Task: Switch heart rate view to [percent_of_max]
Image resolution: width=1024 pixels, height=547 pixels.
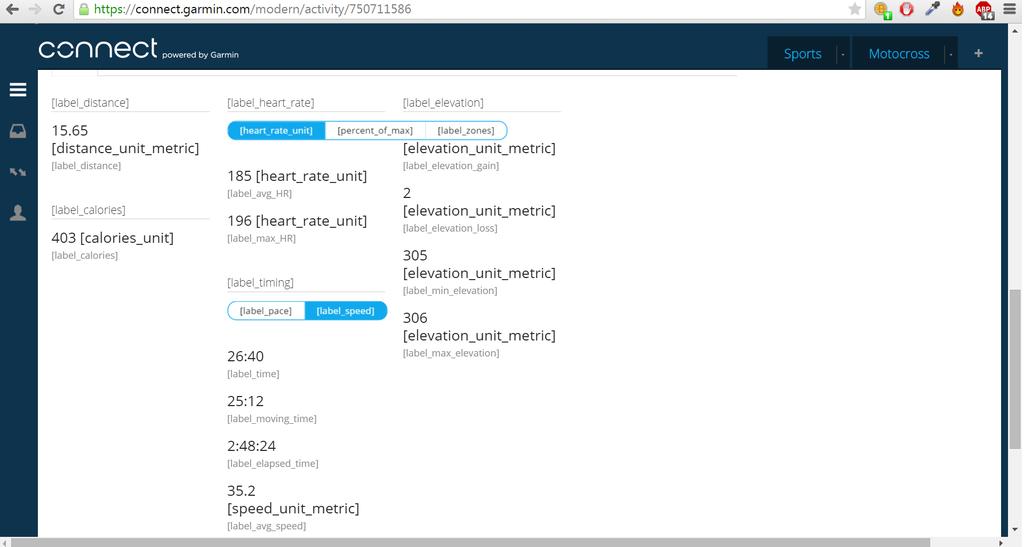Action: click(x=375, y=131)
